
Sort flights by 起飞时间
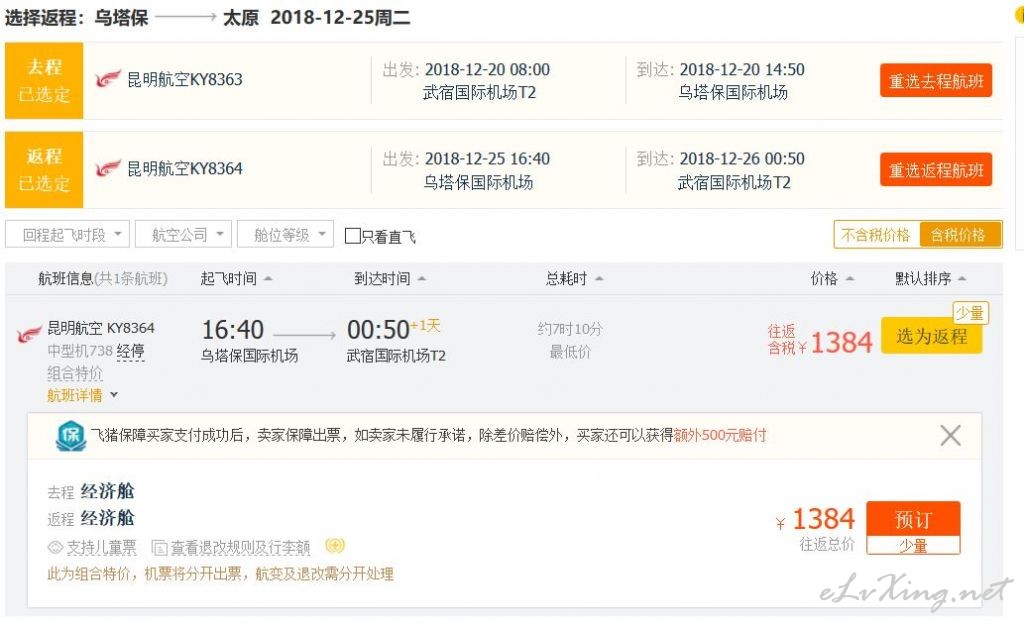pos(236,279)
